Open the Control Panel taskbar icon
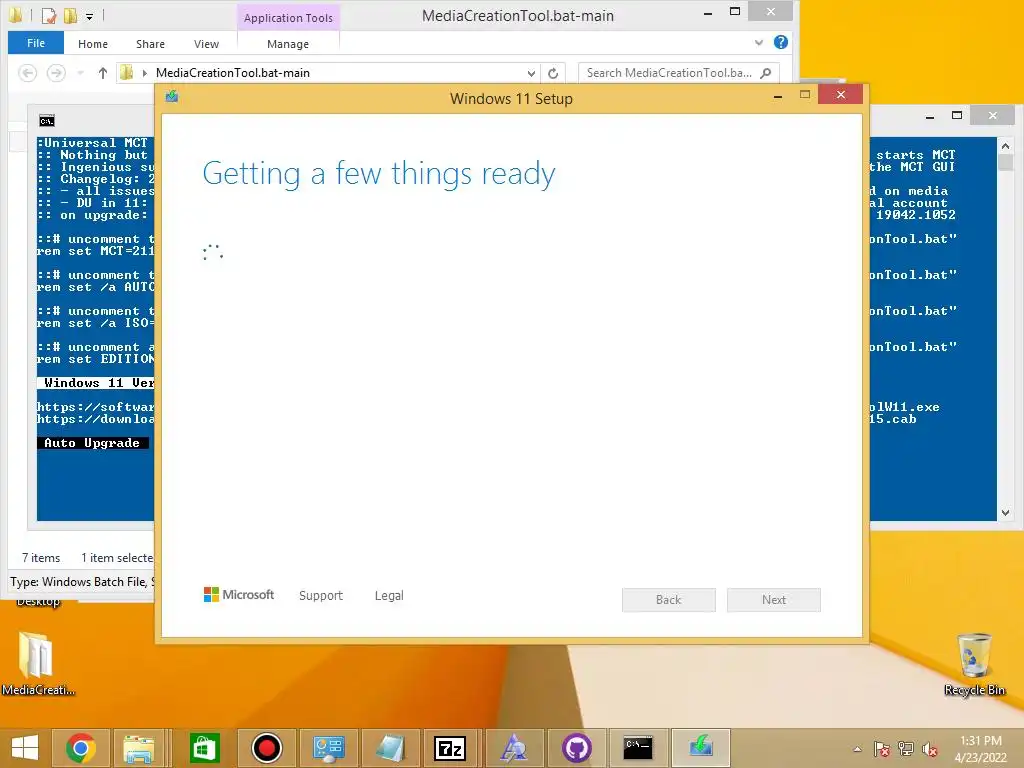Viewport: 1024px width, 768px height. click(328, 748)
